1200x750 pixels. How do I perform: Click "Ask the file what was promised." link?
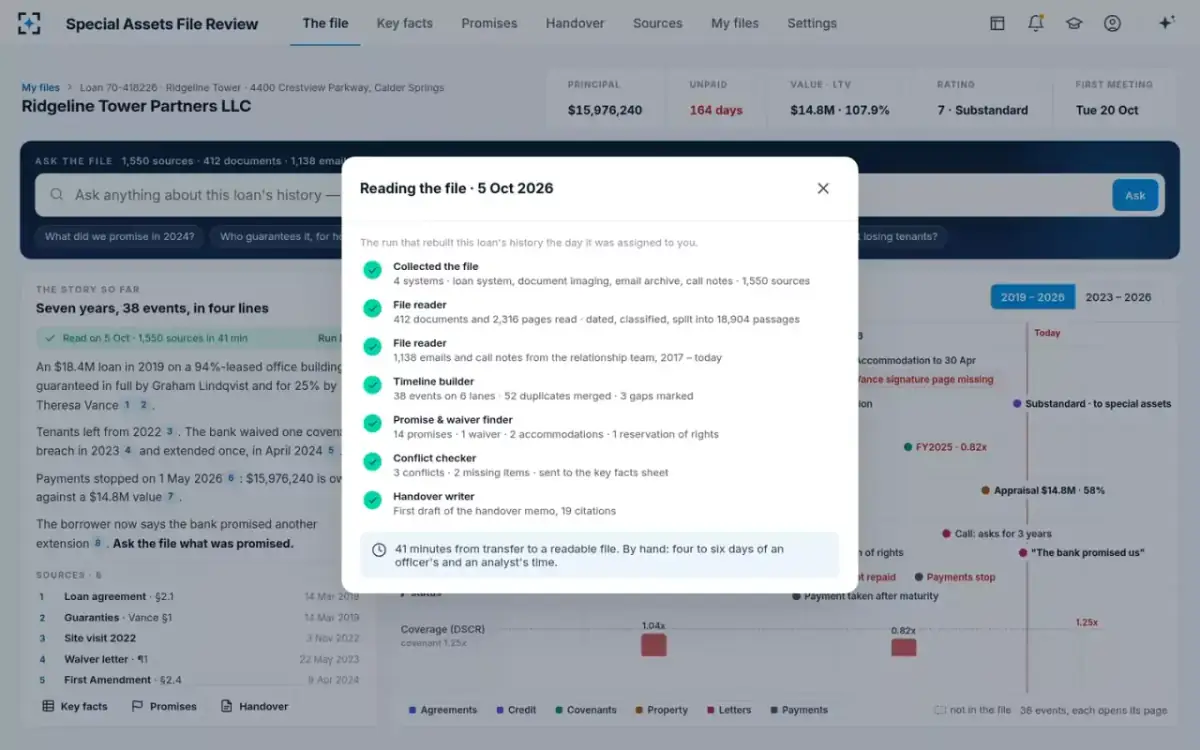(203, 544)
